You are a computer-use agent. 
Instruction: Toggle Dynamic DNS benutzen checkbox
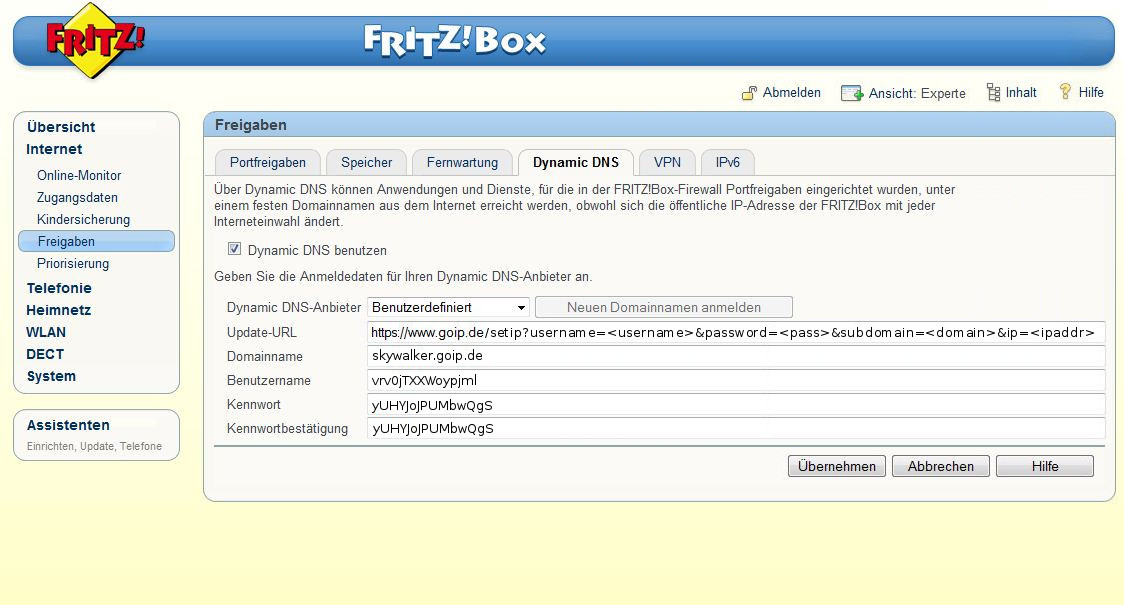234,249
